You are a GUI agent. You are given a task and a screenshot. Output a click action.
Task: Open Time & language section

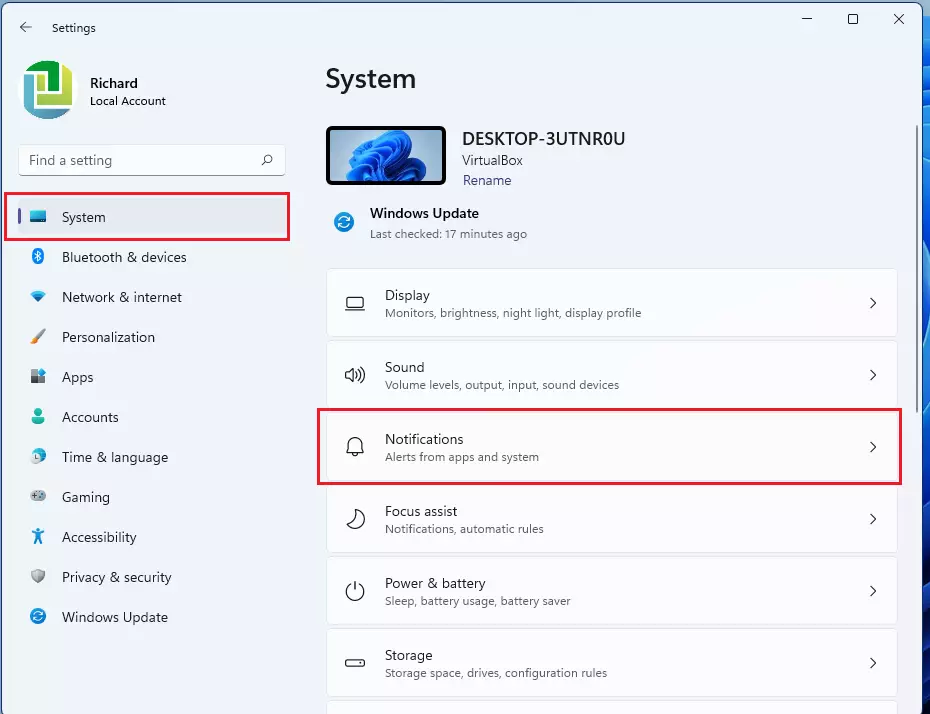click(114, 457)
